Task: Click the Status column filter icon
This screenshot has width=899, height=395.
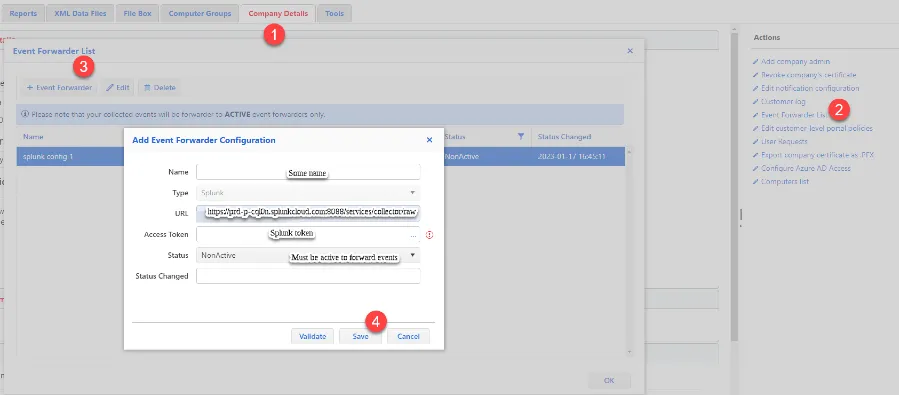Action: pyautogui.click(x=521, y=136)
